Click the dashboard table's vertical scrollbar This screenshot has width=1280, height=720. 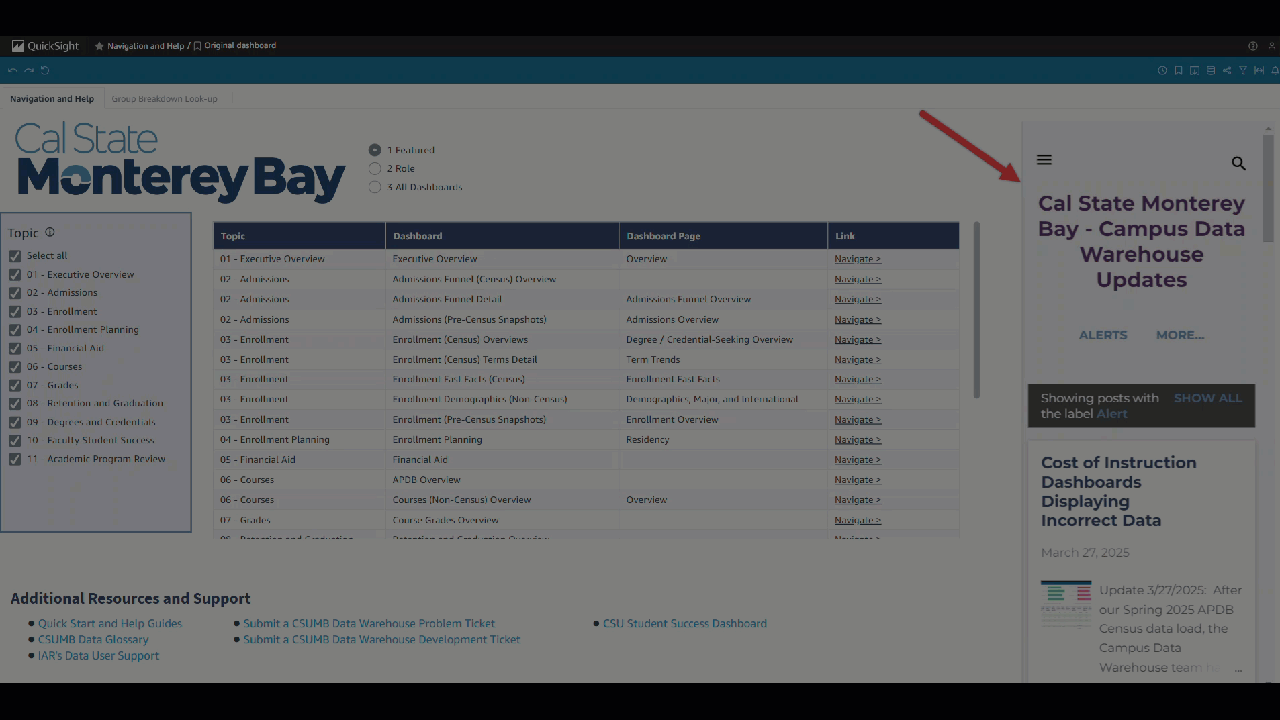click(976, 310)
